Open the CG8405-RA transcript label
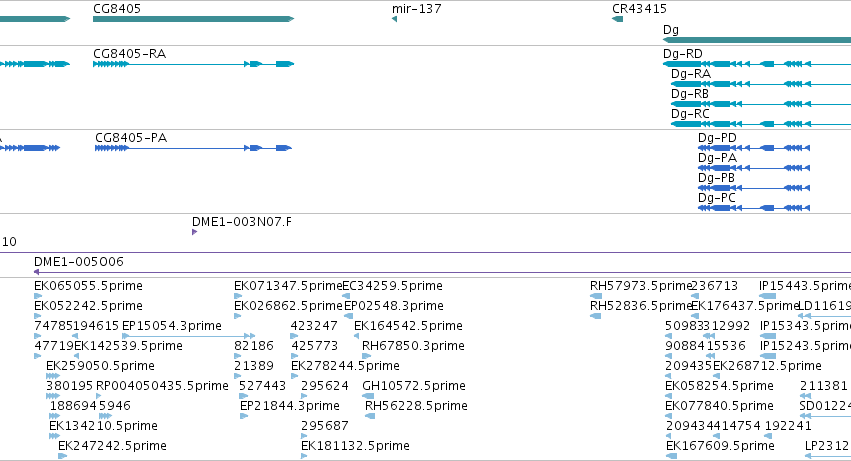851x461 pixels. pyautogui.click(x=130, y=54)
